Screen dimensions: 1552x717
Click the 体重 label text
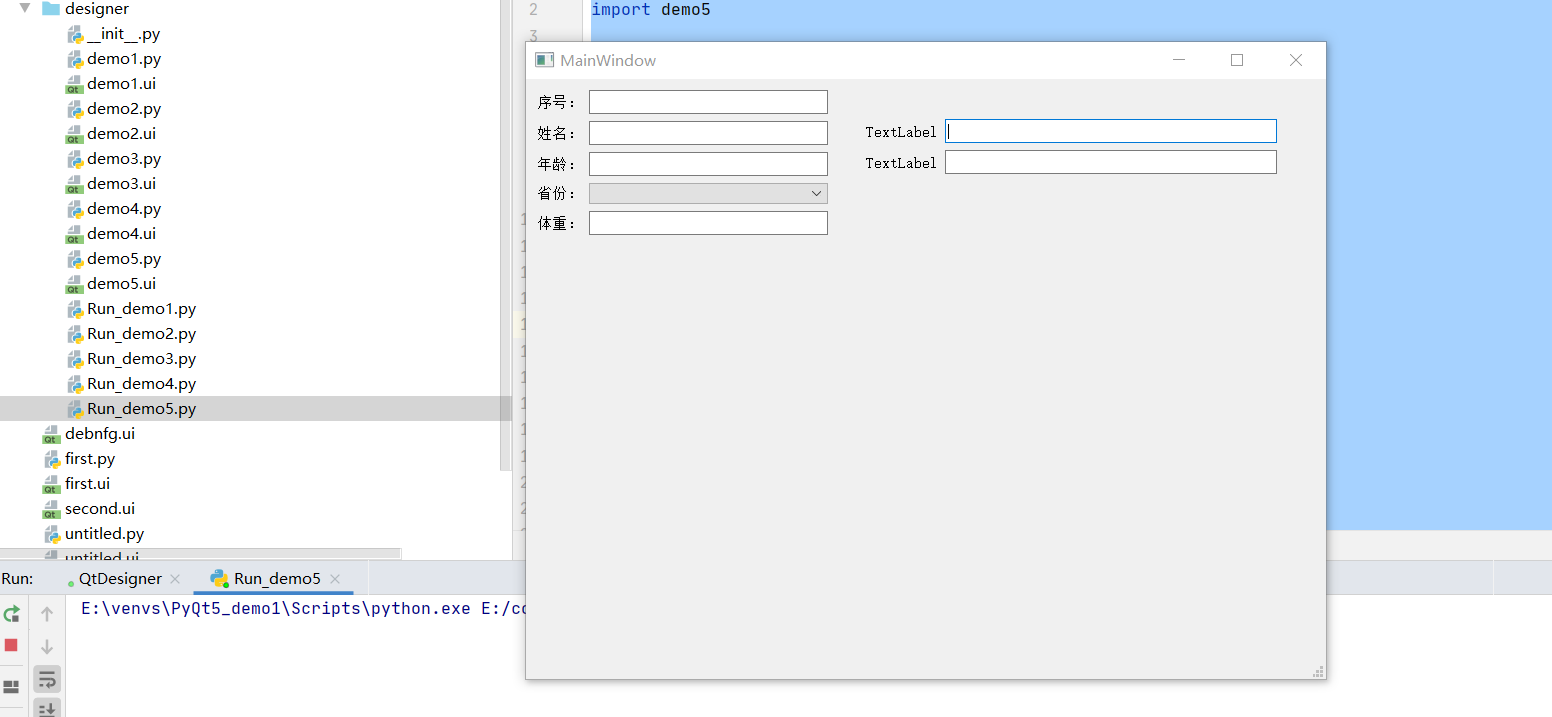pyautogui.click(x=557, y=224)
